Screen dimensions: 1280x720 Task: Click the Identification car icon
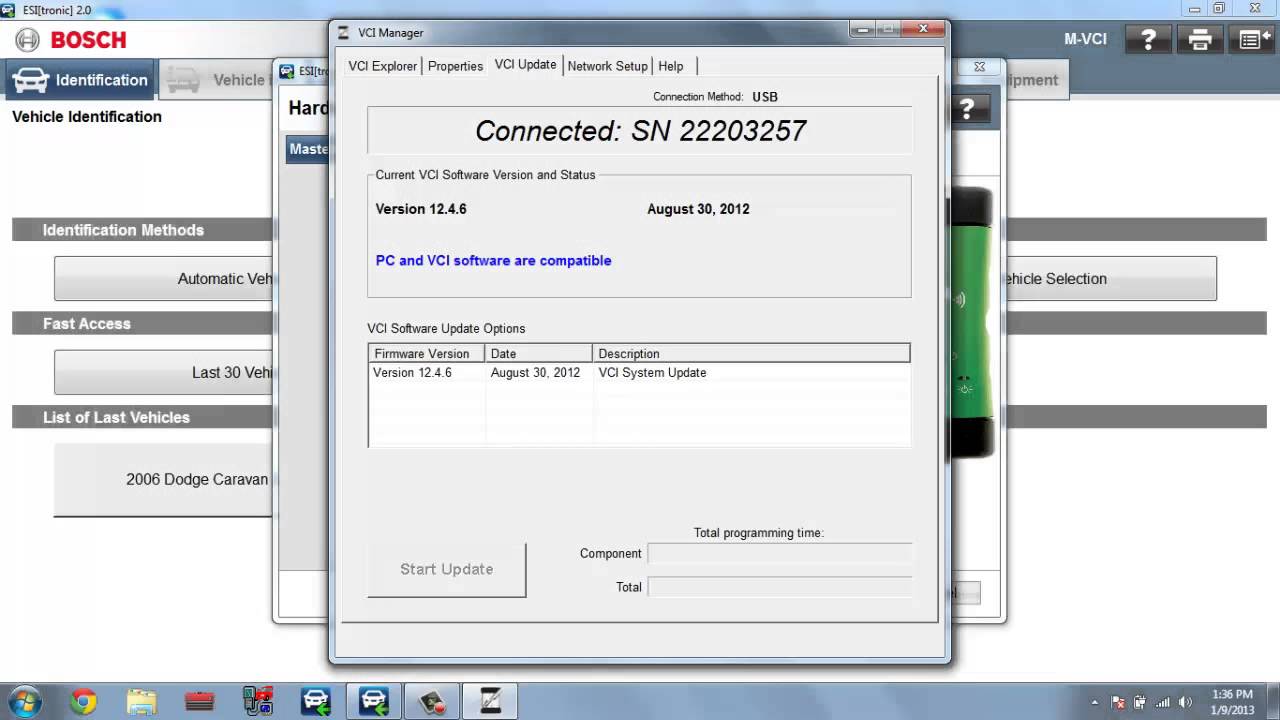coord(30,80)
